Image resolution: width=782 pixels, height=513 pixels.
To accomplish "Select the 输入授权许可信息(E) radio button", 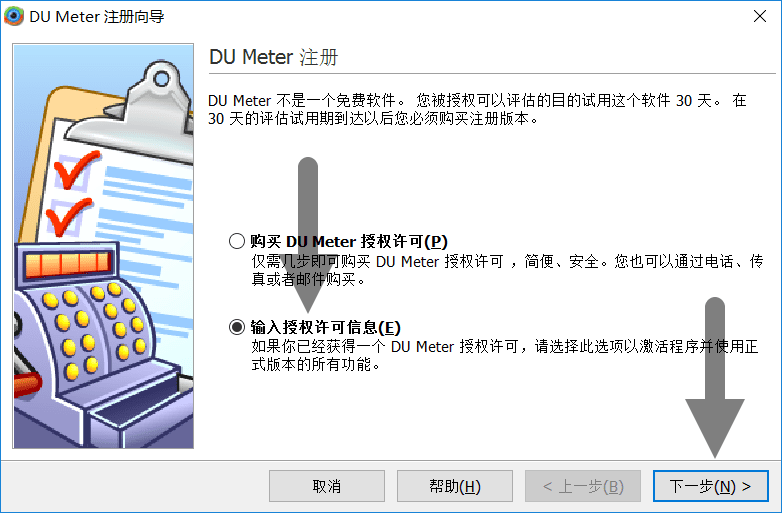I will click(236, 327).
